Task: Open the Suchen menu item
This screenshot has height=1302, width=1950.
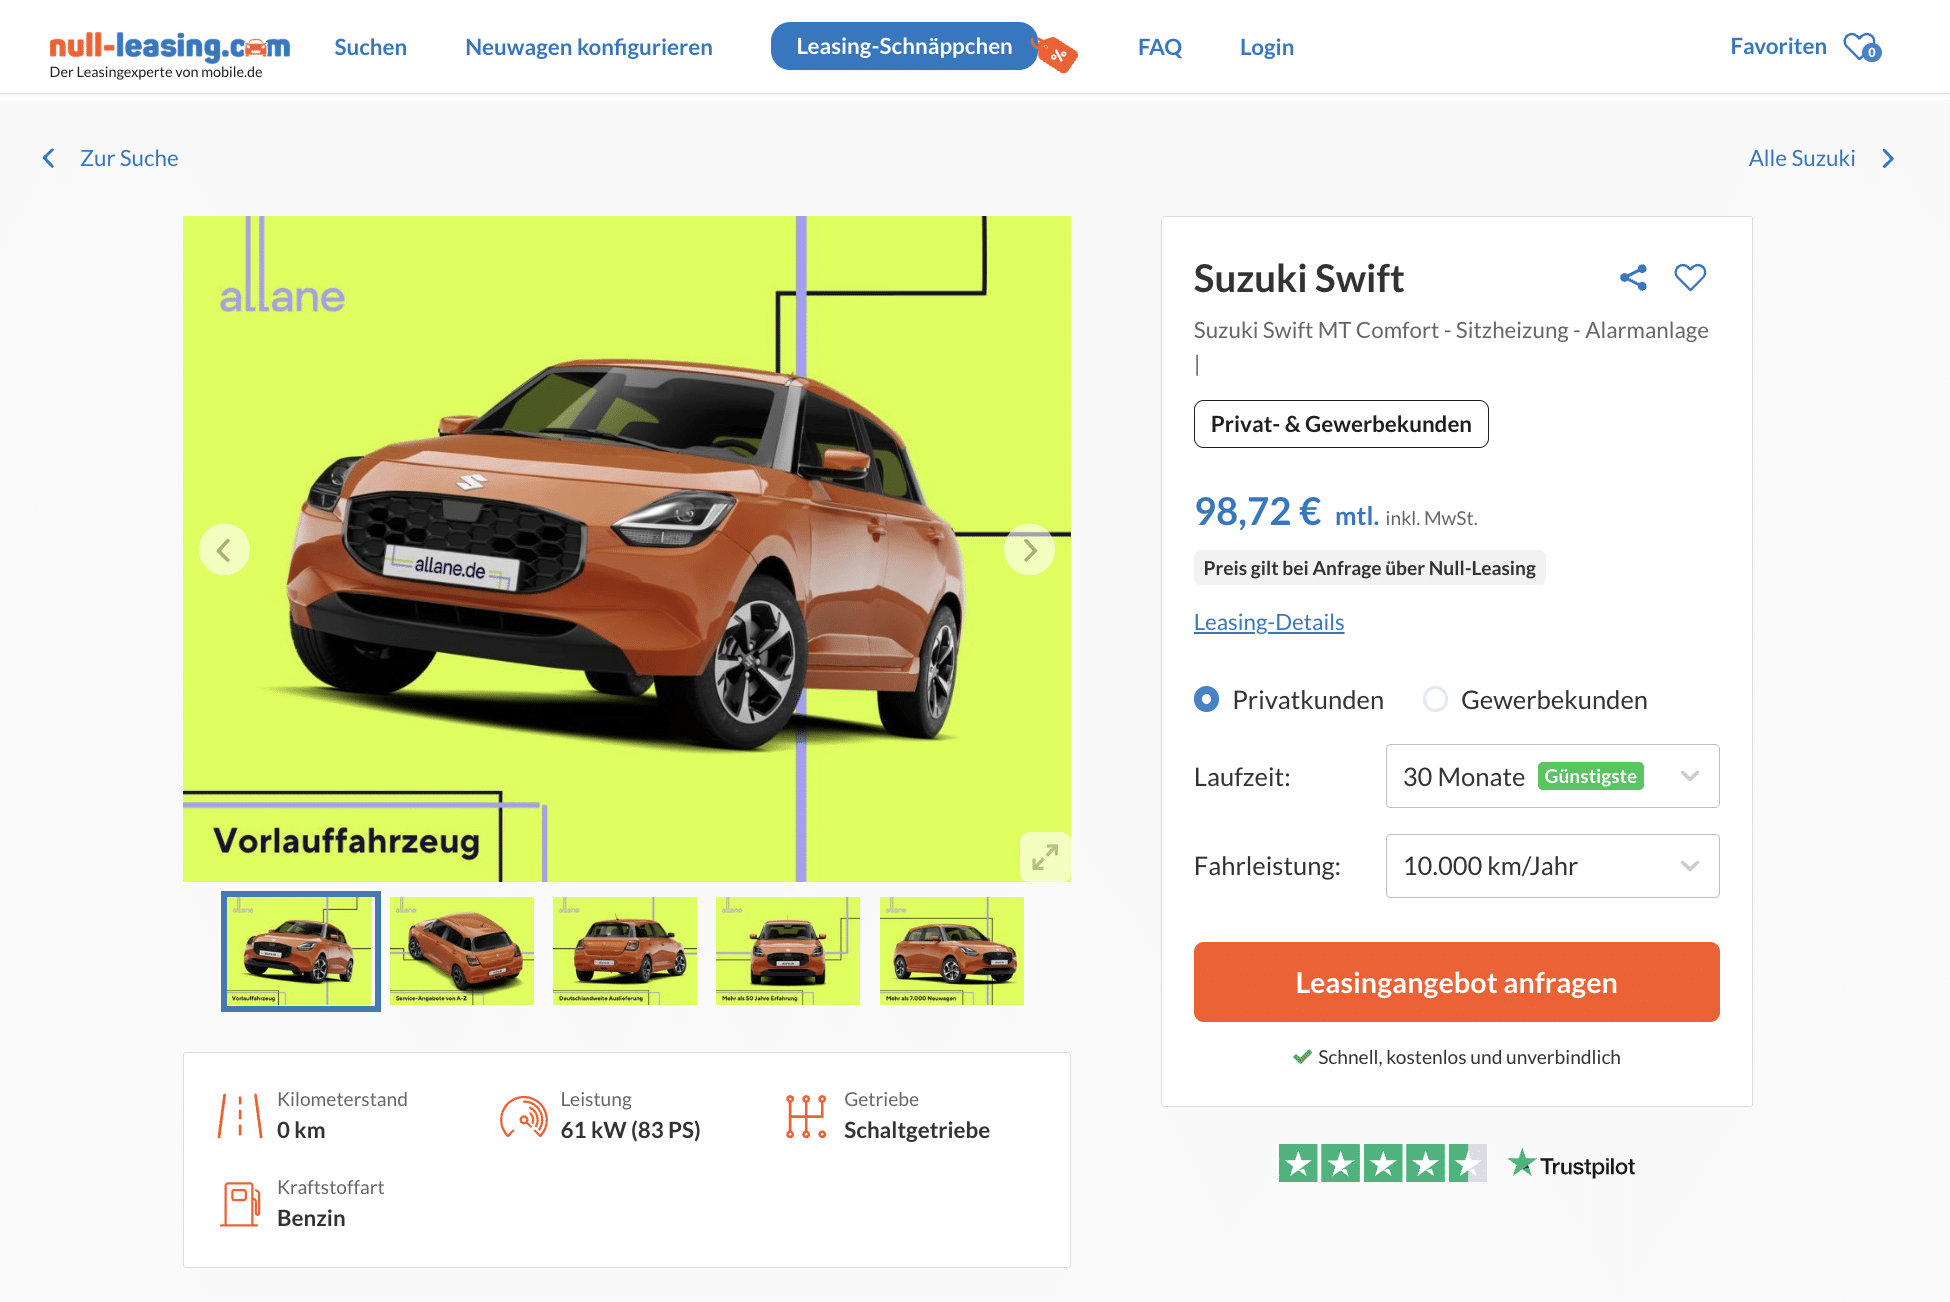Action: pos(370,47)
